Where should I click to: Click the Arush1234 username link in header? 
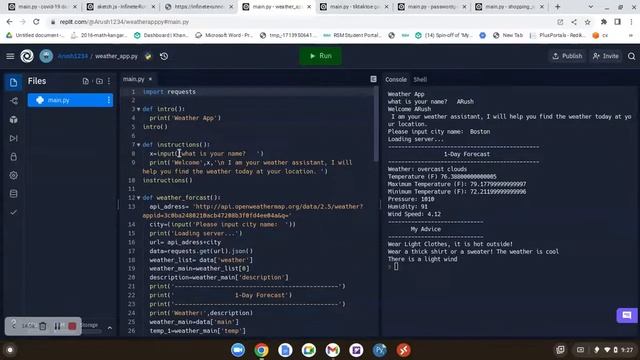[x=73, y=56]
